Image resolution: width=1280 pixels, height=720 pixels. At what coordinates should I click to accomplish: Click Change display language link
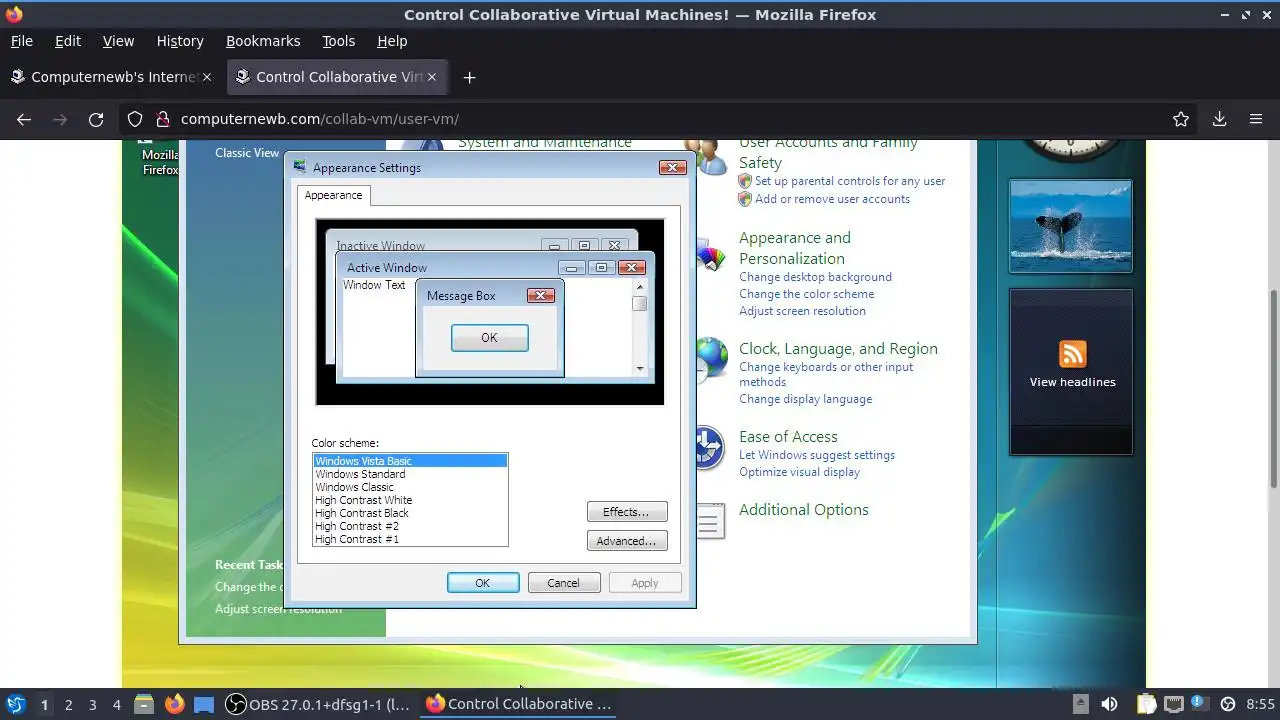coord(805,399)
